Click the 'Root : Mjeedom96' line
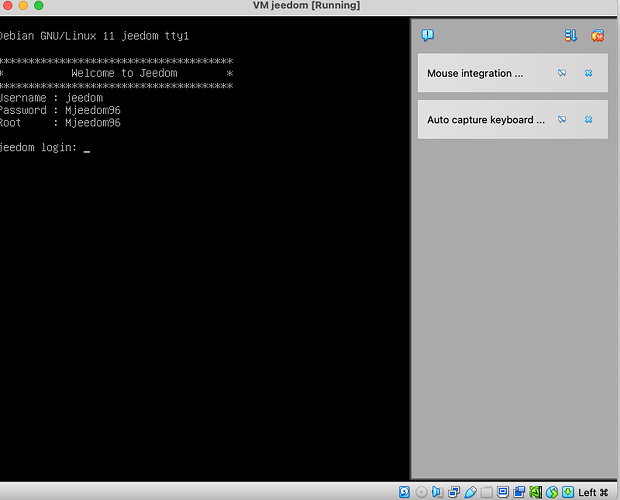620x500 pixels. 60,123
